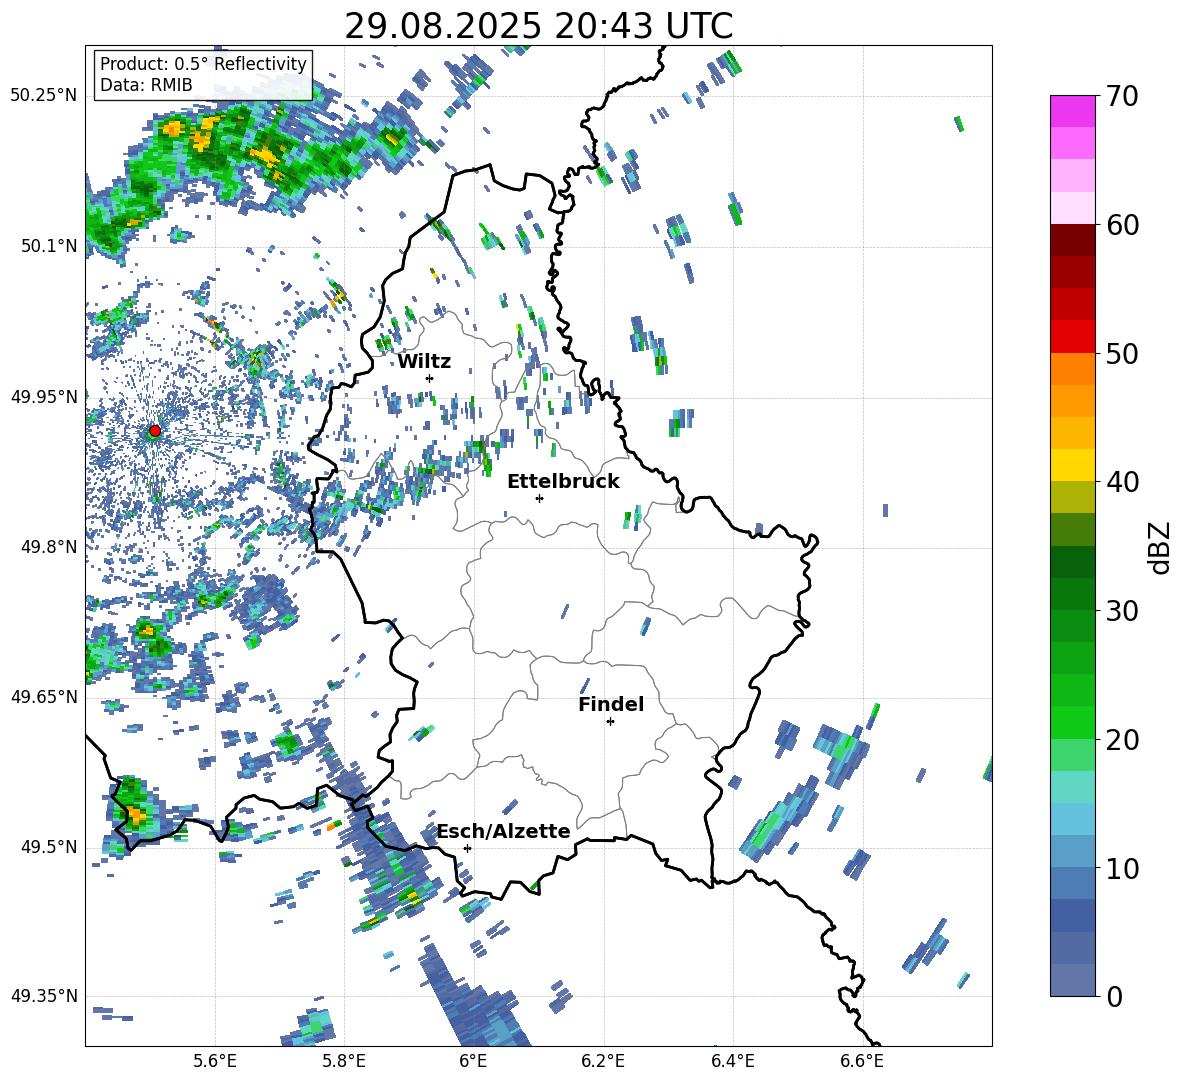Click the 49.8°N latitude label
The width and height of the screenshot is (1184, 1081).
click(x=49, y=547)
